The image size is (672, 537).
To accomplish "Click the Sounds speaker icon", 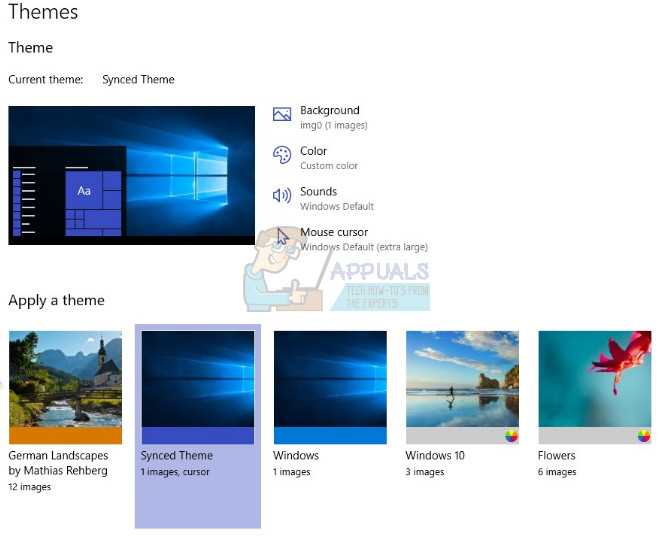I will point(282,195).
